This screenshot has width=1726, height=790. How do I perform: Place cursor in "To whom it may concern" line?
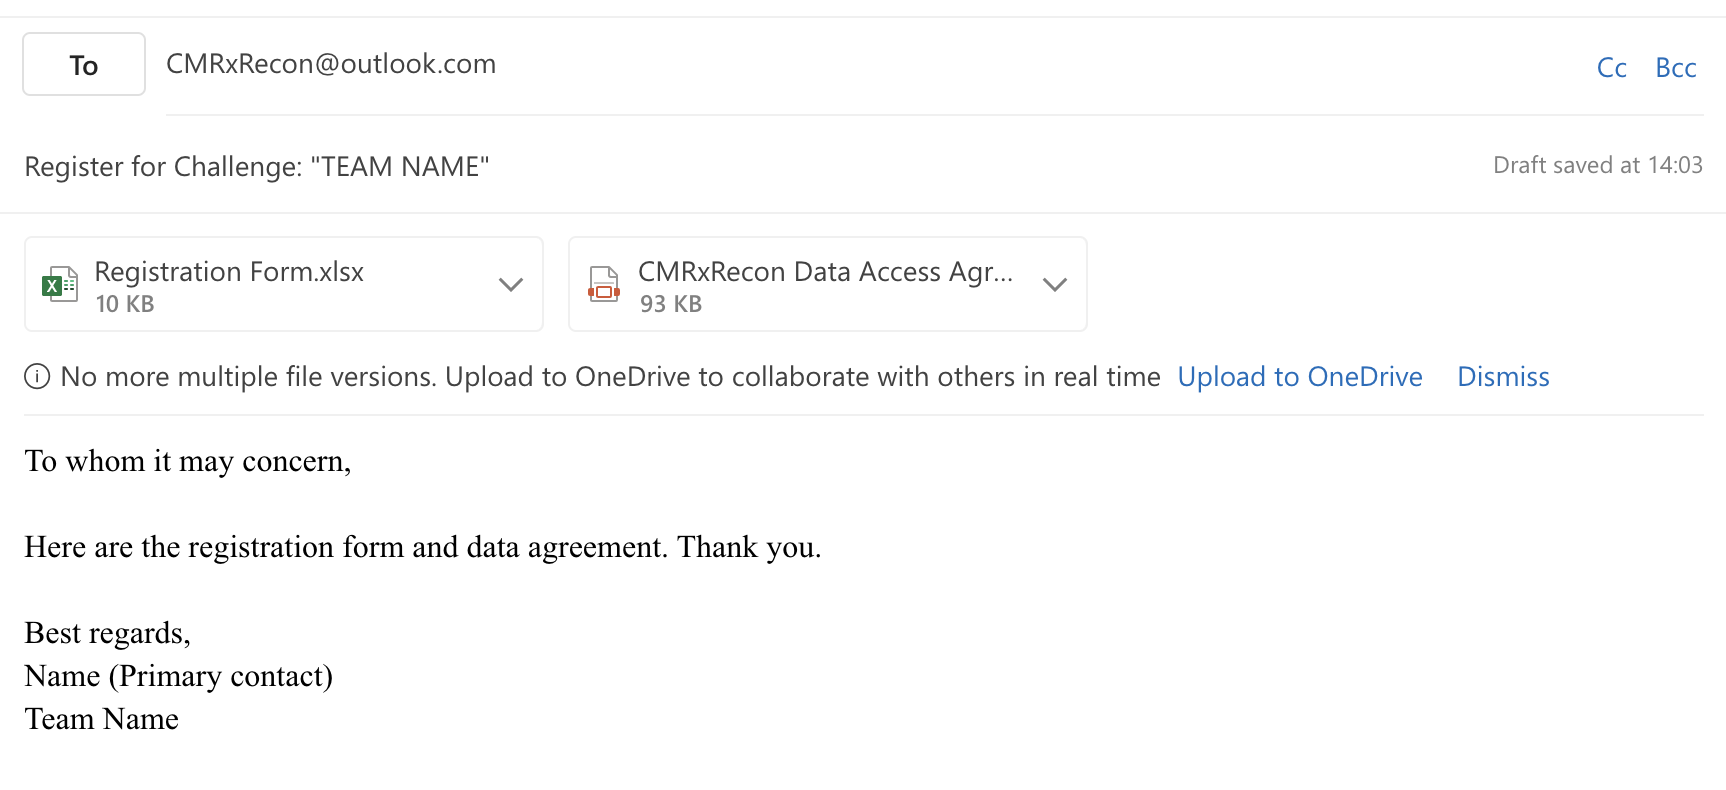click(188, 461)
